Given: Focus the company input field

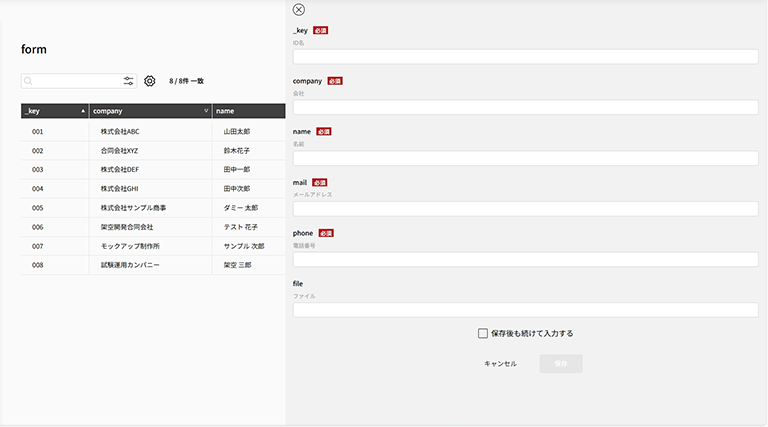Looking at the screenshot, I should (x=526, y=107).
